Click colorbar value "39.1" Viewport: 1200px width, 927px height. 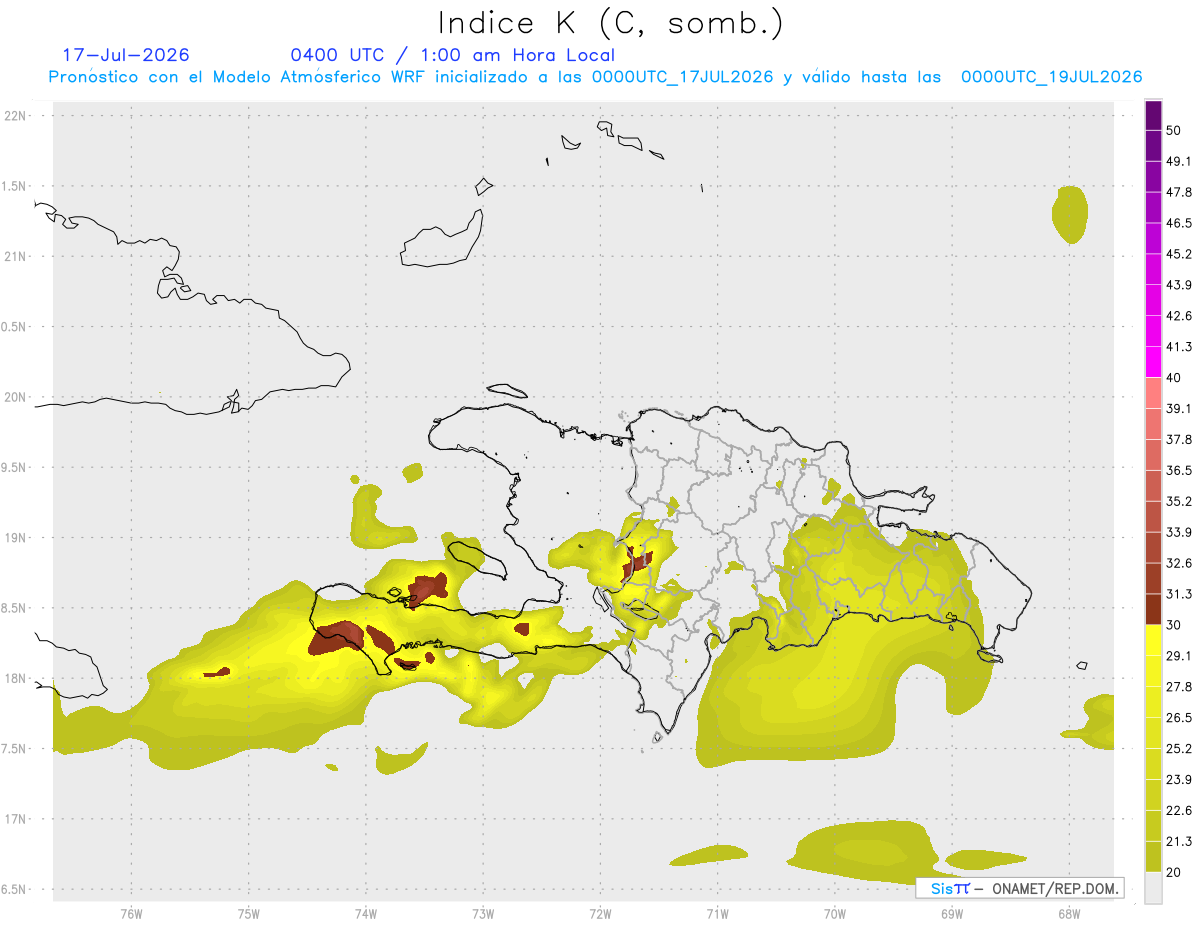click(1178, 409)
